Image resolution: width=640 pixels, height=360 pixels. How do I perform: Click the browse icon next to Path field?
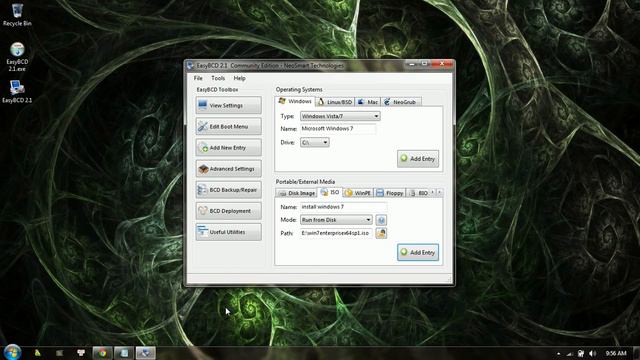pyautogui.click(x=381, y=233)
